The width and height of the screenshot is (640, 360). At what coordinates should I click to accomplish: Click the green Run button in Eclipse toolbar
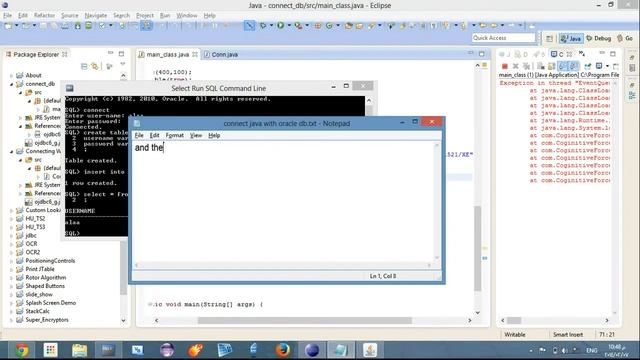(280, 25)
